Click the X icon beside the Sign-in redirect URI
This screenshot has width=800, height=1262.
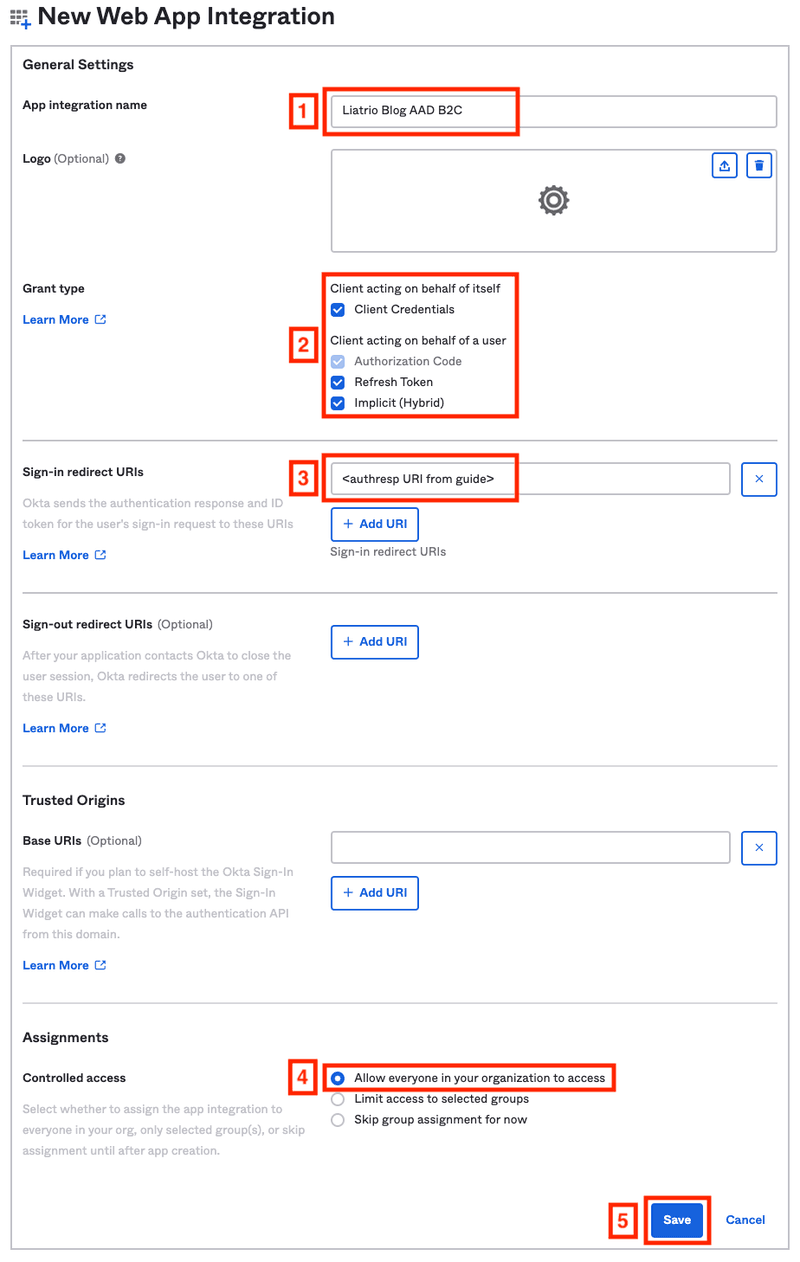click(x=759, y=479)
